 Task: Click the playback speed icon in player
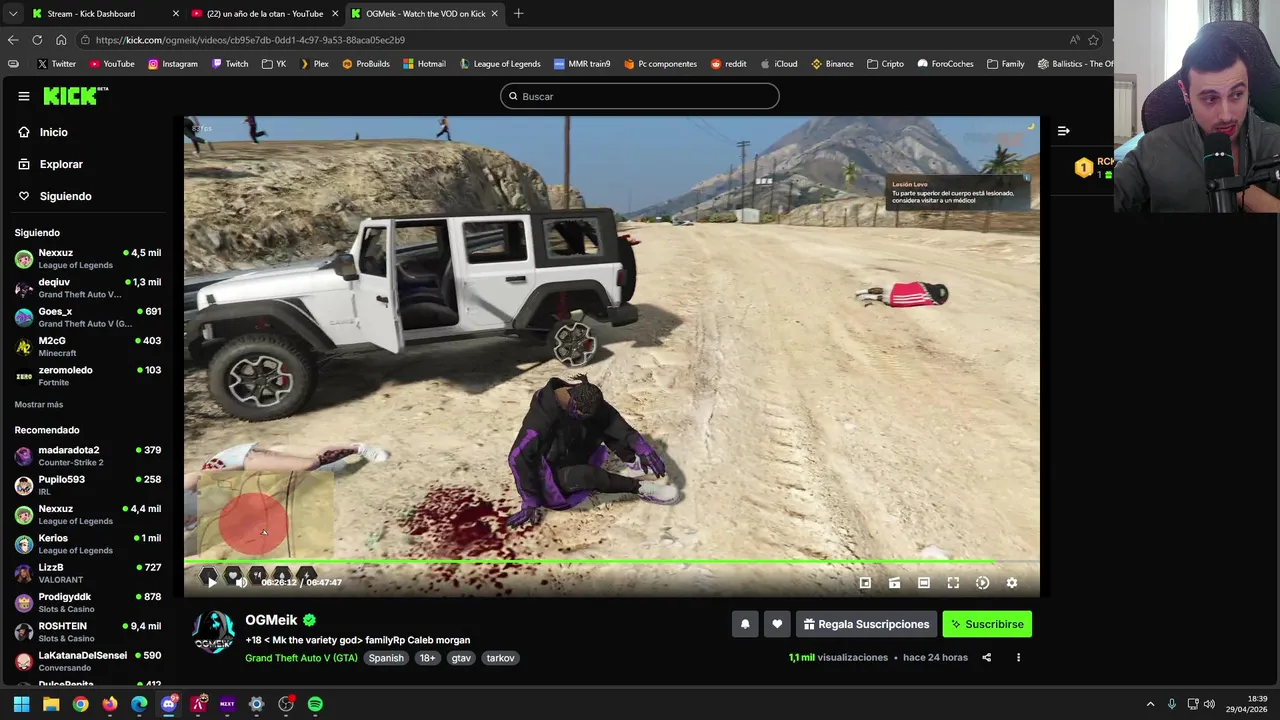[x=982, y=583]
